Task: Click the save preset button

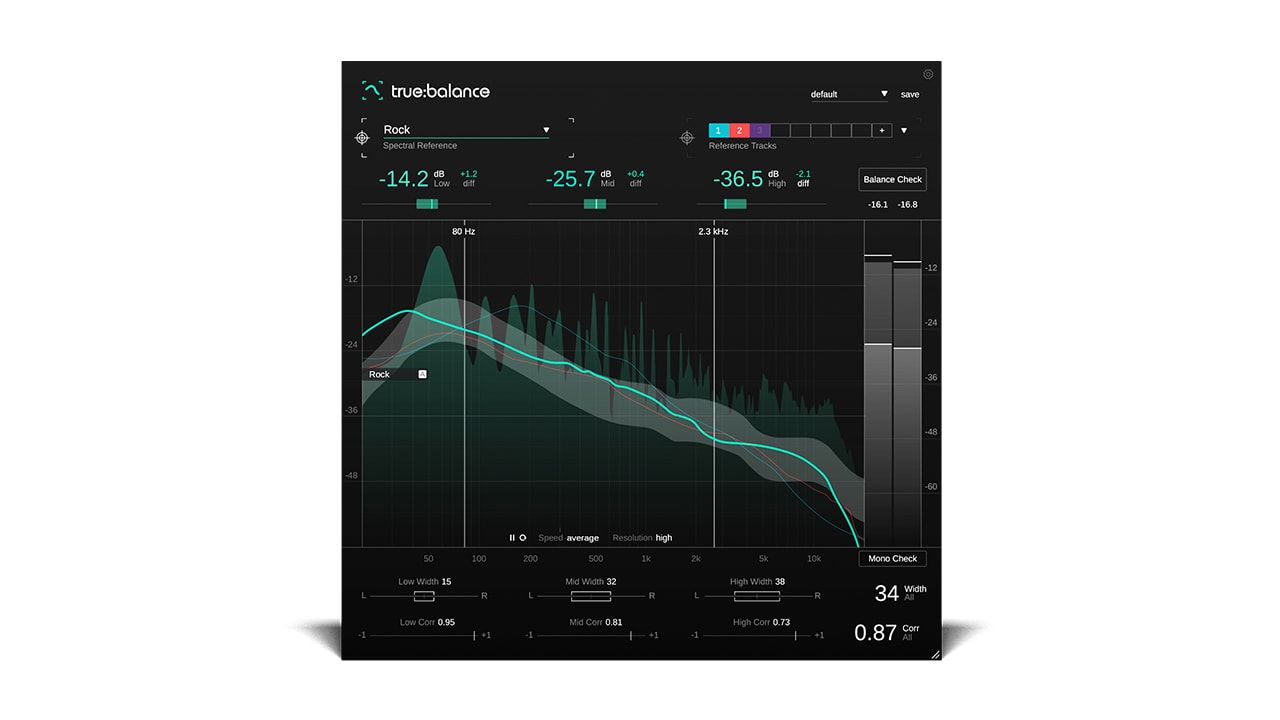Action: pyautogui.click(x=910, y=94)
